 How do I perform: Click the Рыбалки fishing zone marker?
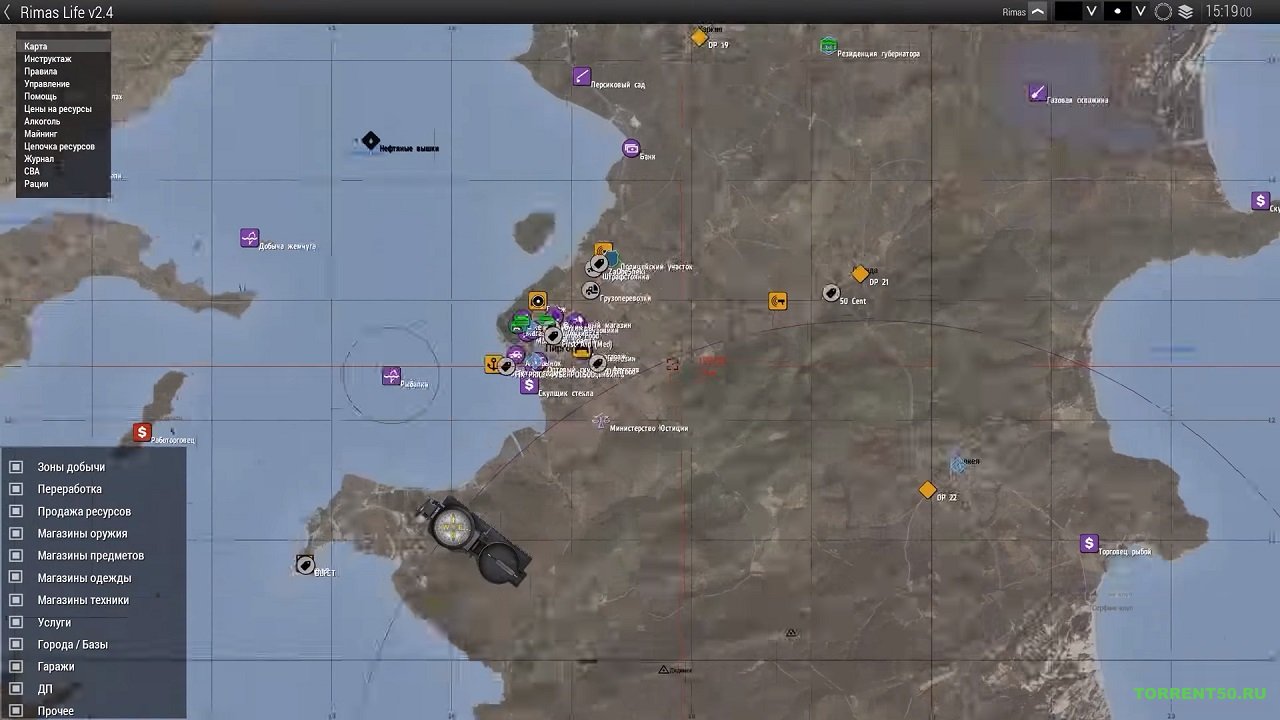point(391,376)
